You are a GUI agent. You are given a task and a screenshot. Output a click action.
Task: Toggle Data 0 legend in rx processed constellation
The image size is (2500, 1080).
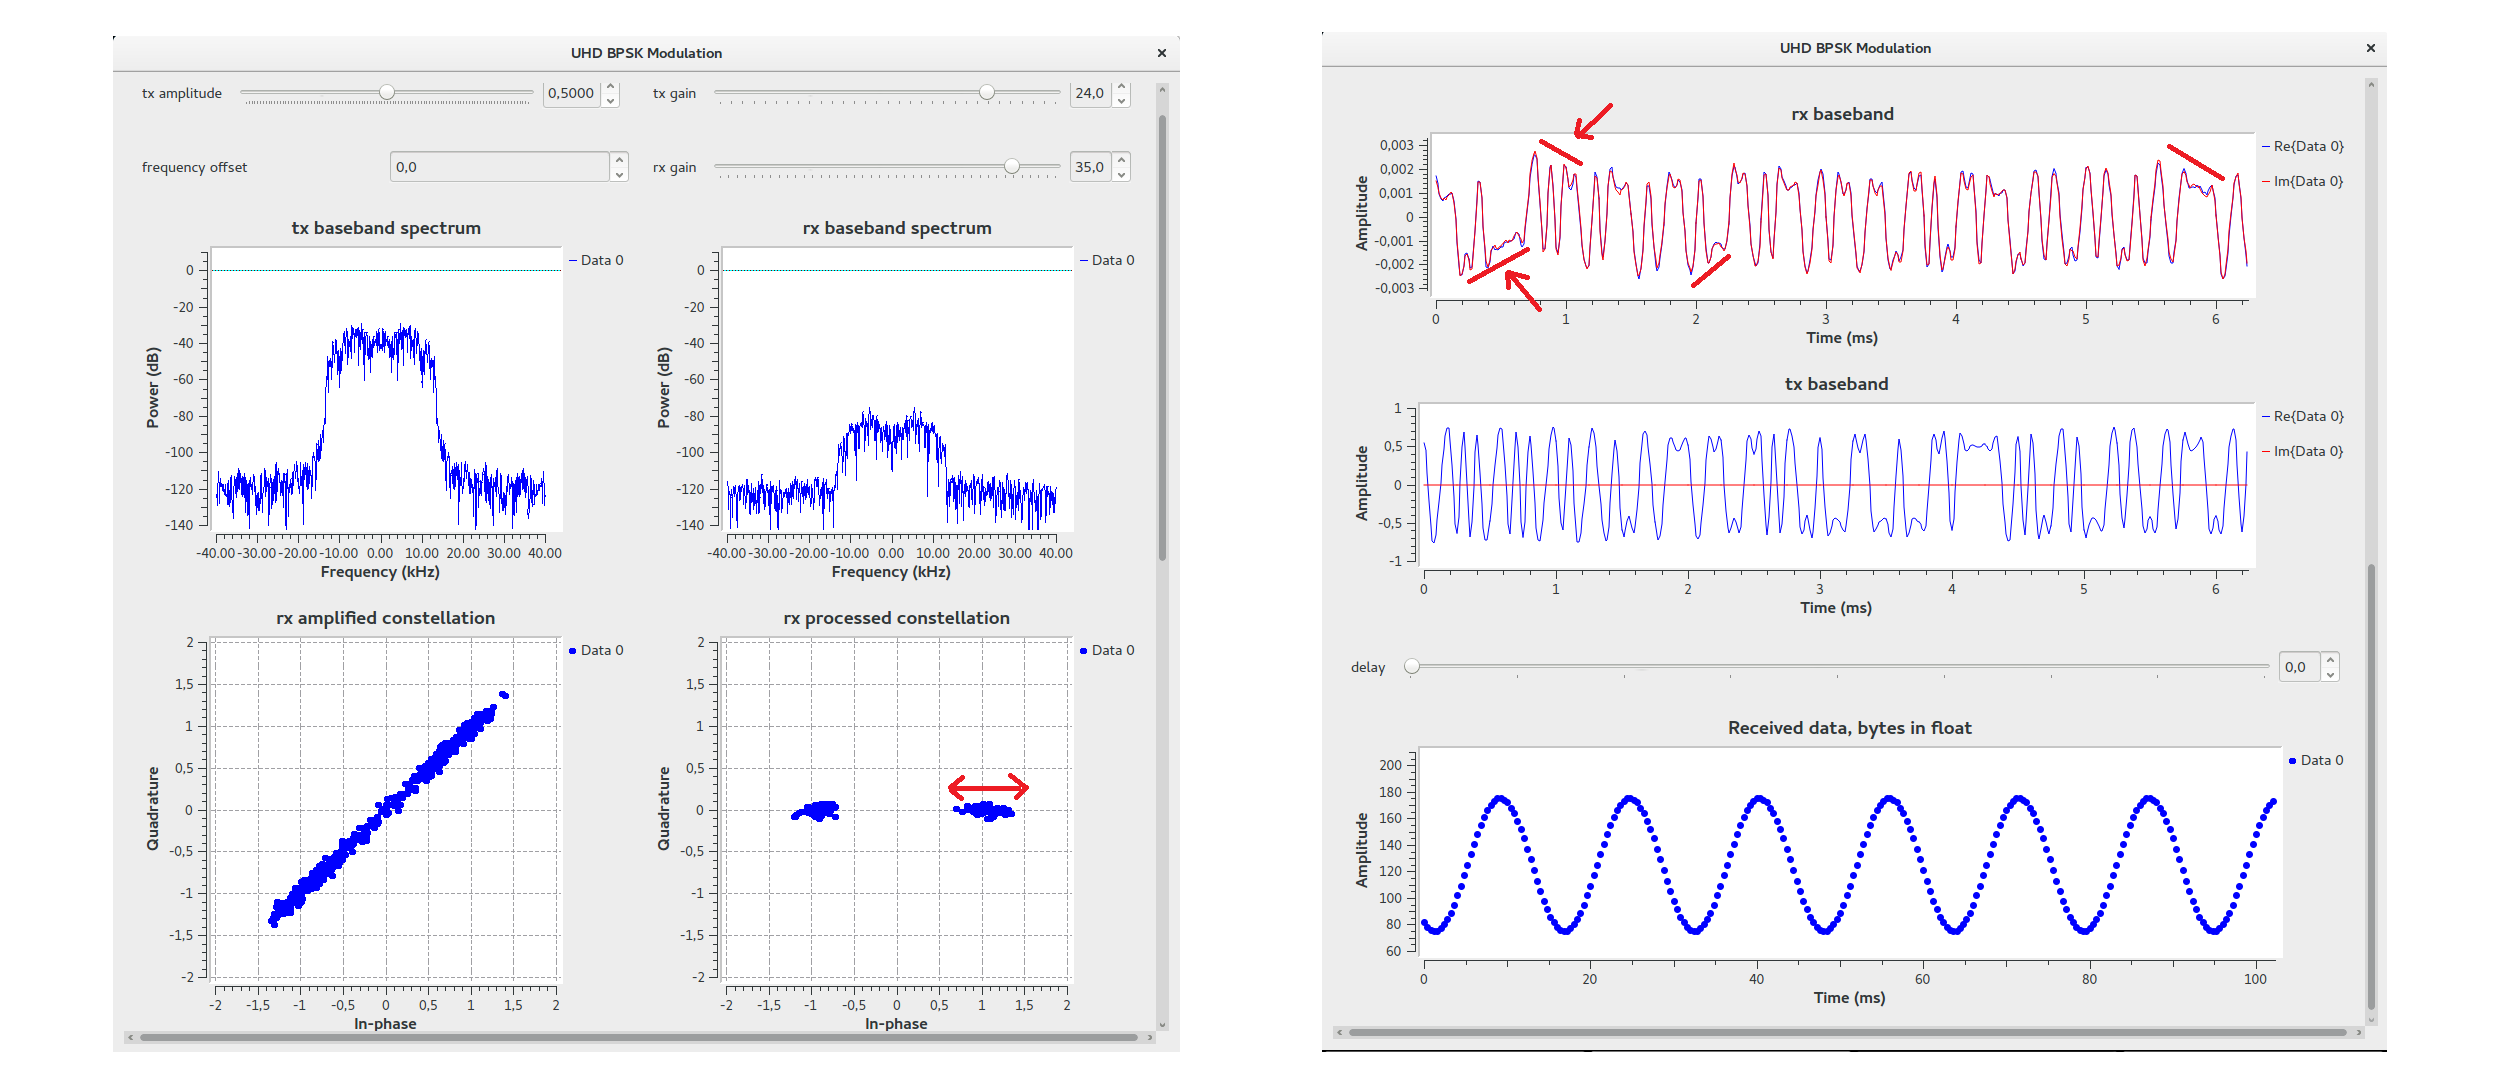pyautogui.click(x=1107, y=650)
